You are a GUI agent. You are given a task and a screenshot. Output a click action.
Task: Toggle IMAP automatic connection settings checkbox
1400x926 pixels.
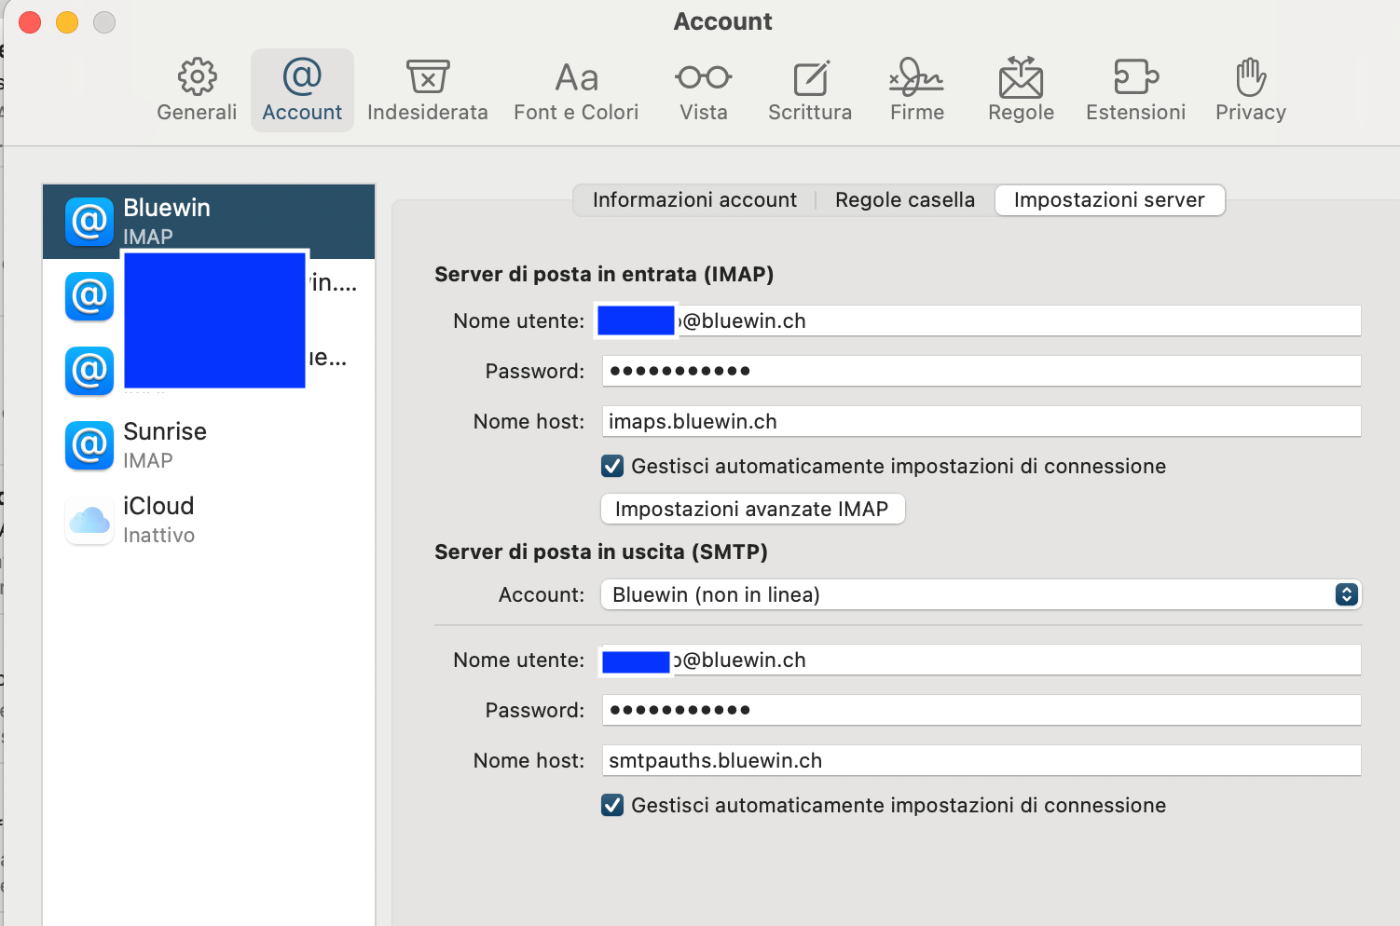coord(612,466)
